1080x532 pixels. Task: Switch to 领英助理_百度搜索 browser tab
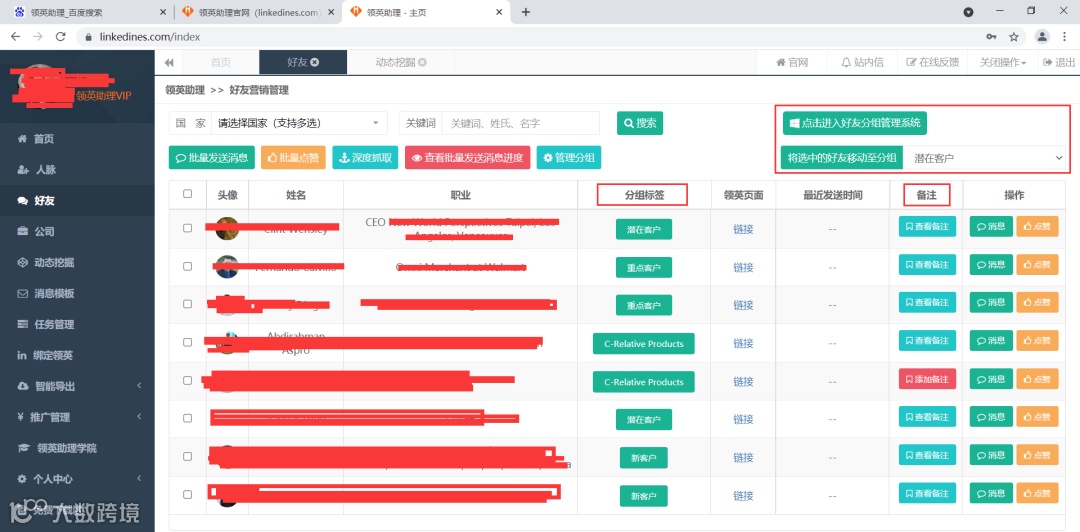coord(88,12)
